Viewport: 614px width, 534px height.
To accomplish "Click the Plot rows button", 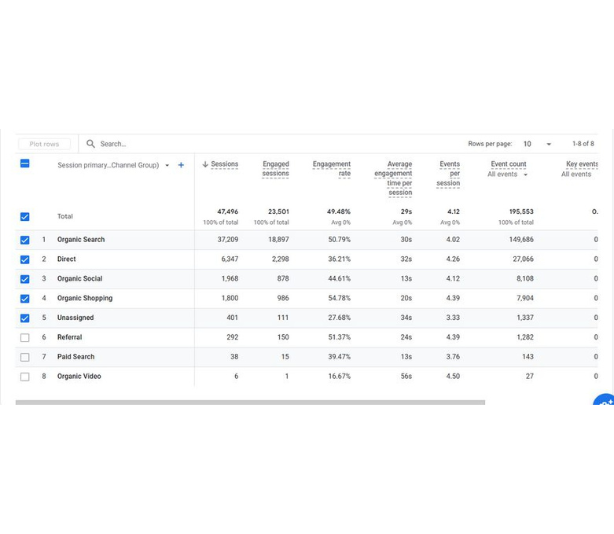I will click(x=44, y=144).
